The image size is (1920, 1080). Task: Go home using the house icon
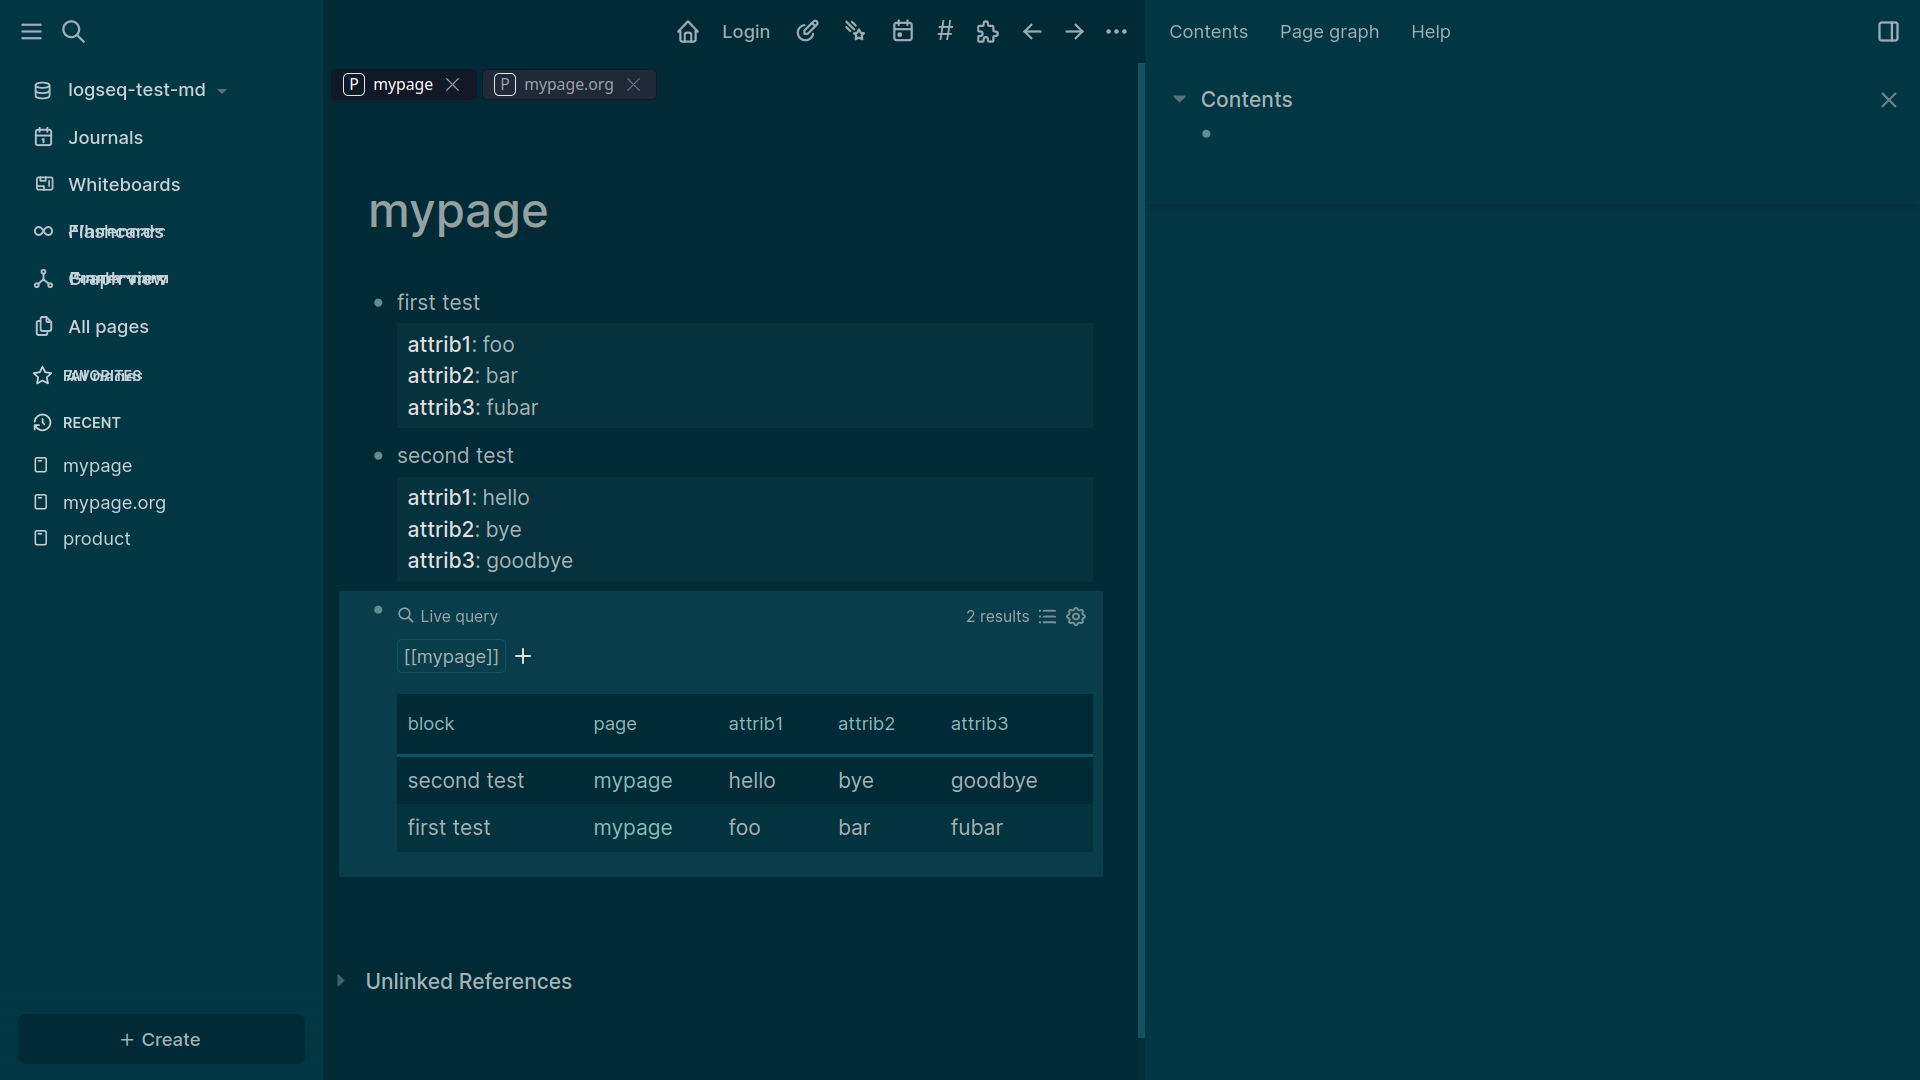[x=687, y=31]
